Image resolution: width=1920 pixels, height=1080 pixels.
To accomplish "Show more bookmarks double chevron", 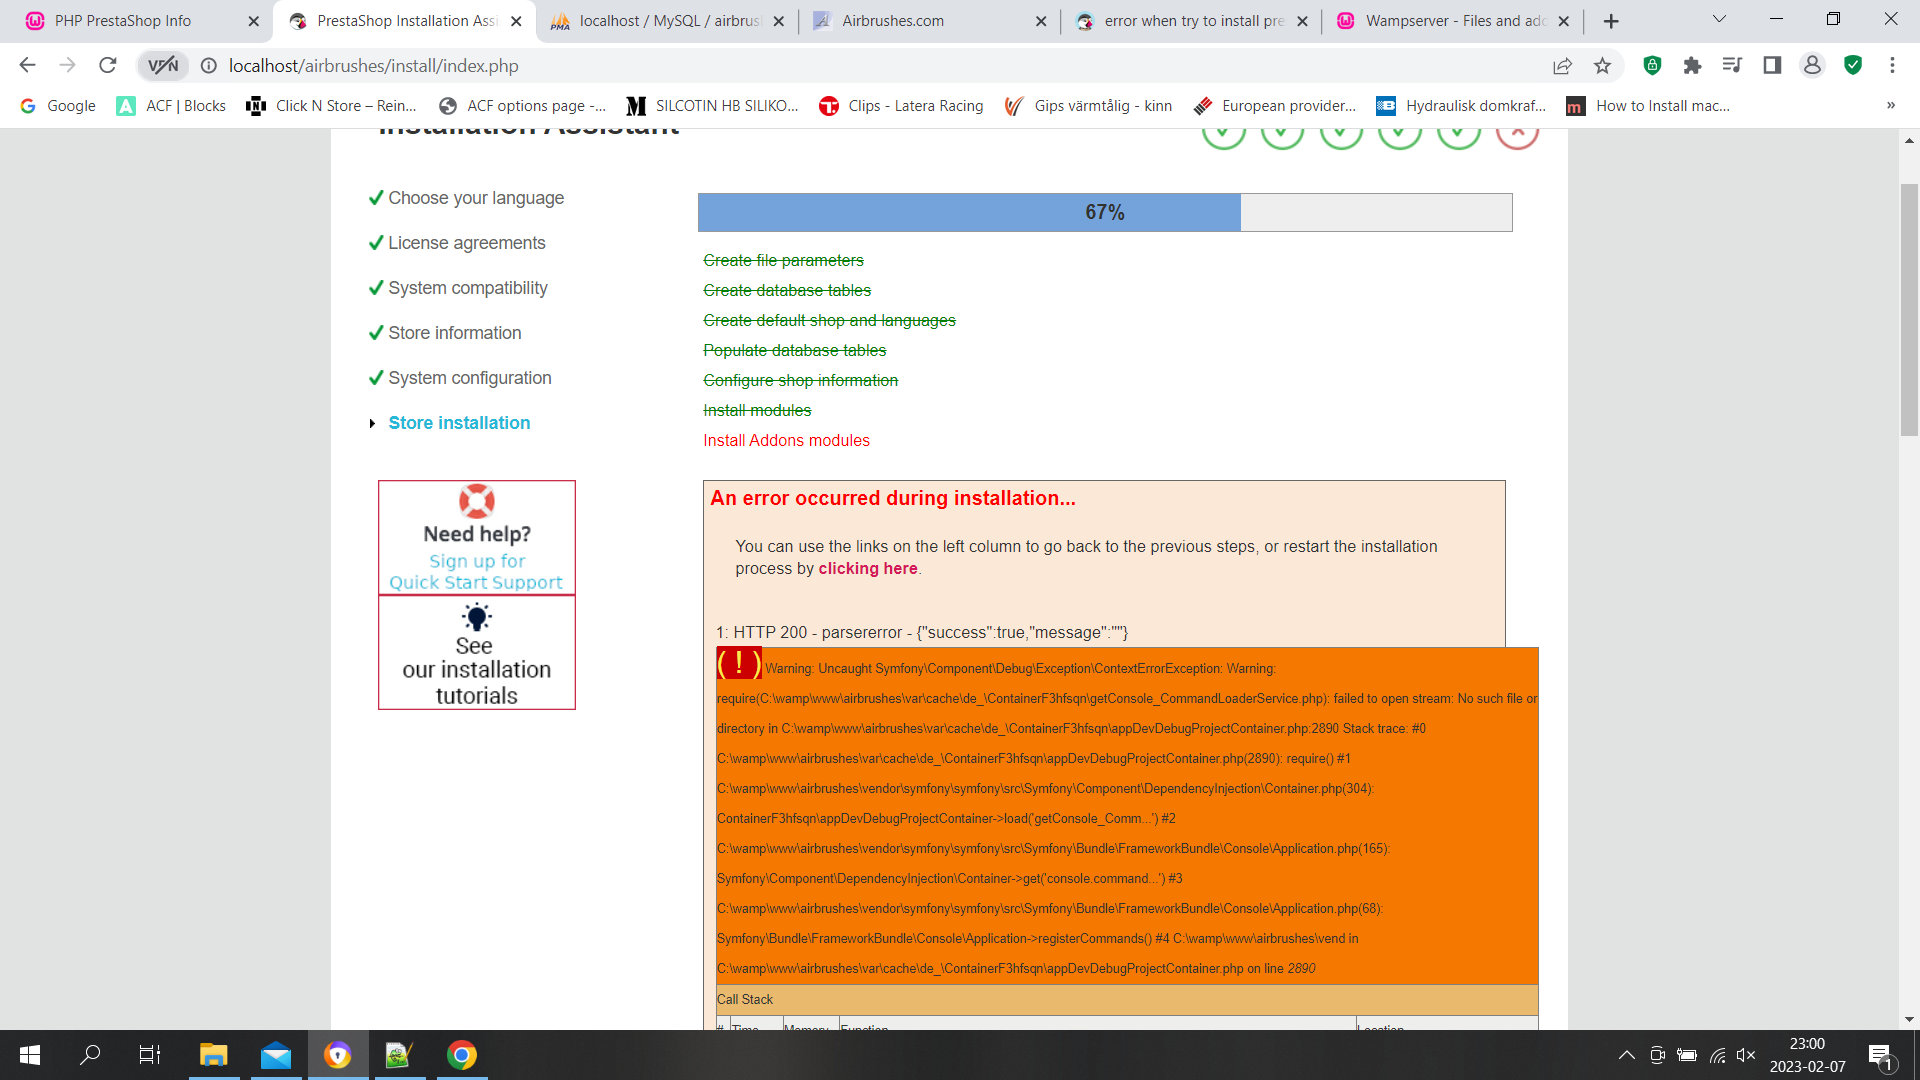I will point(1891,105).
